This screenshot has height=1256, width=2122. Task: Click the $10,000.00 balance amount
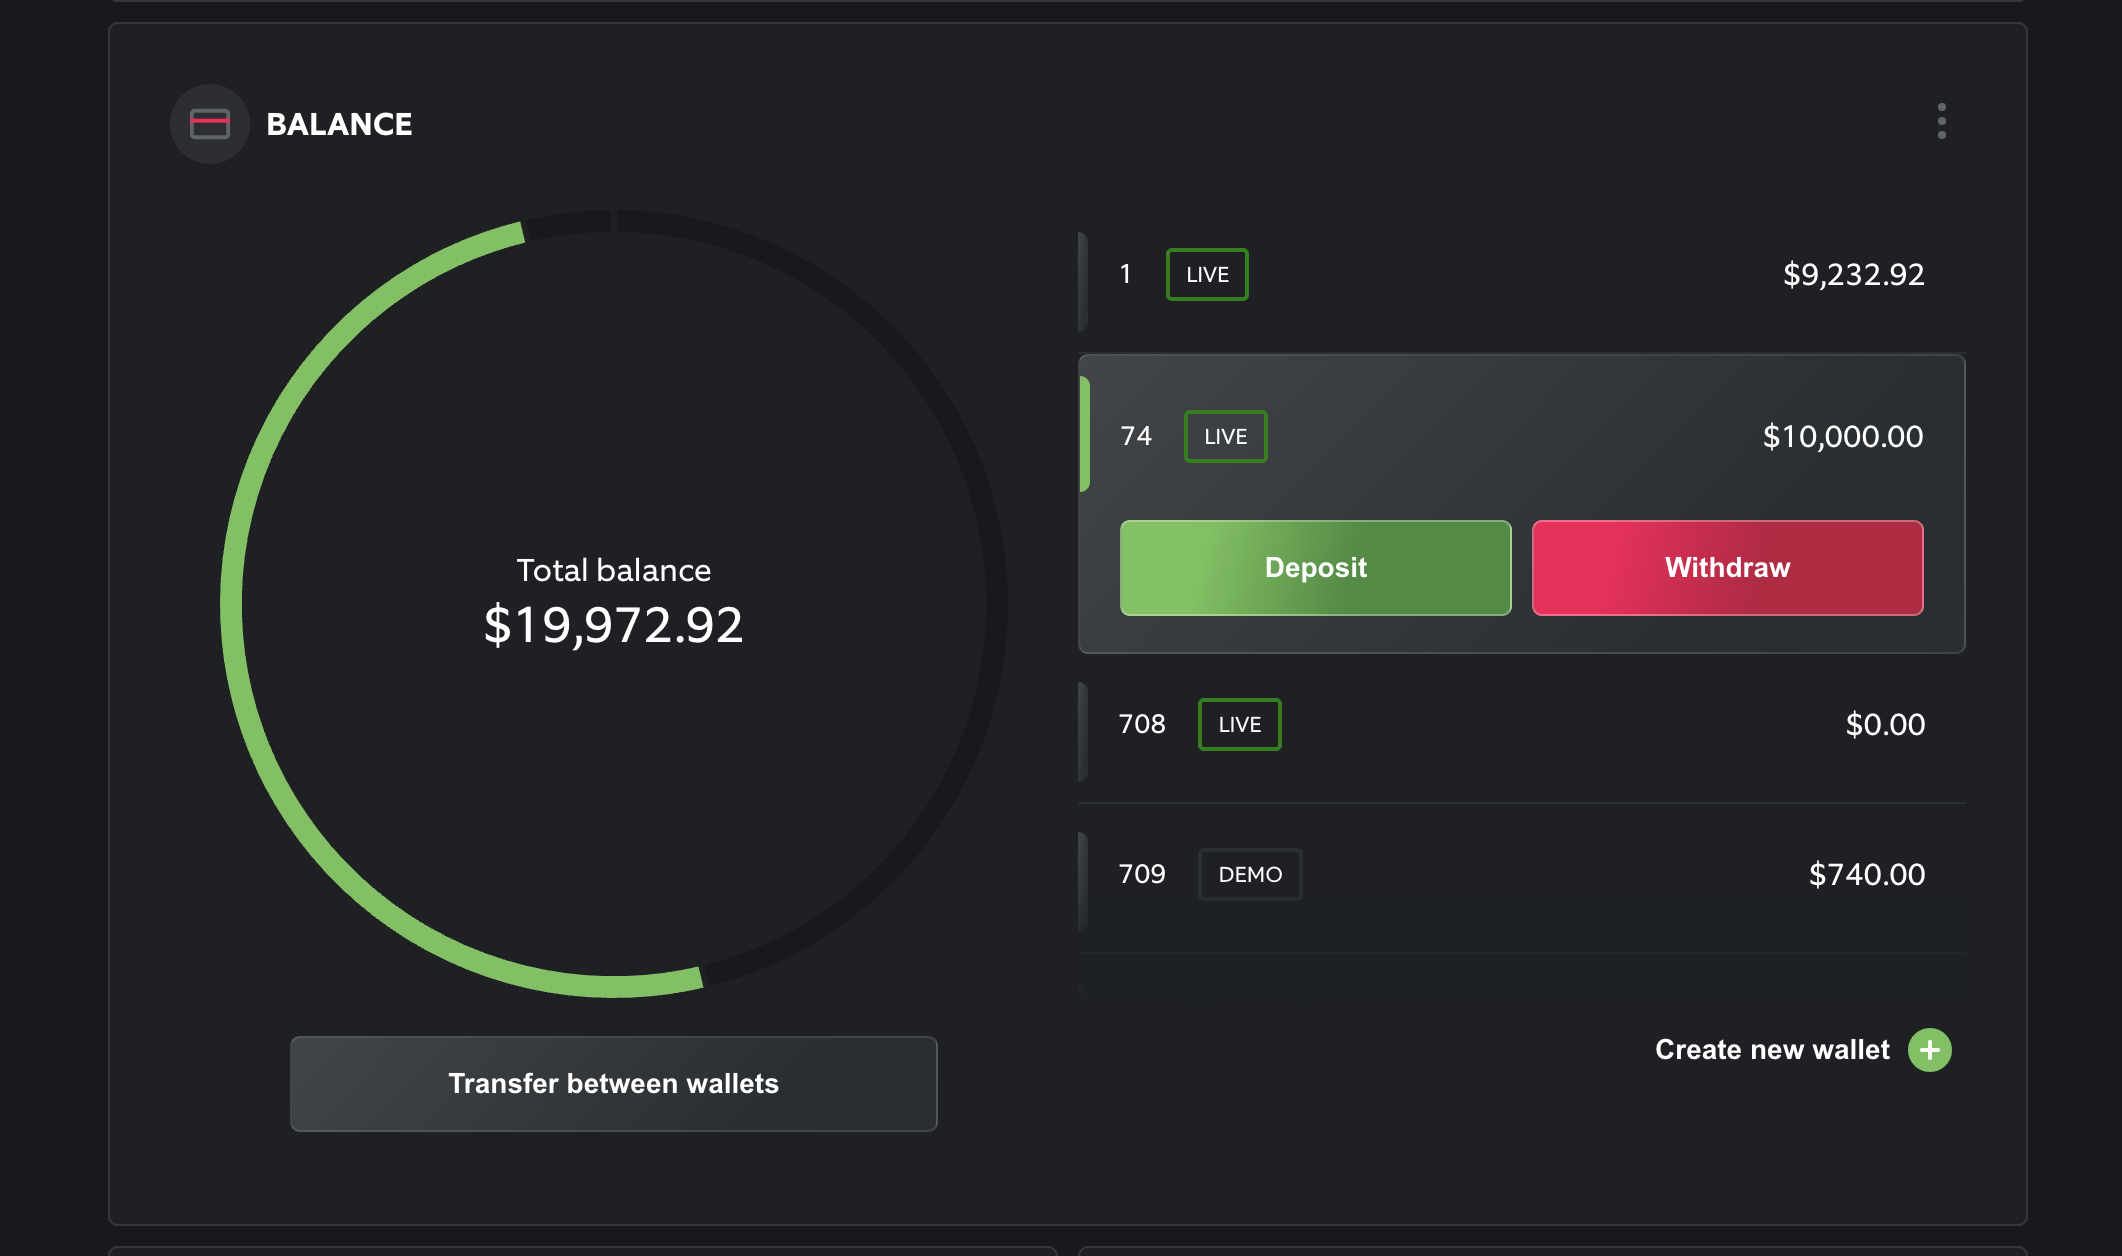1842,437
